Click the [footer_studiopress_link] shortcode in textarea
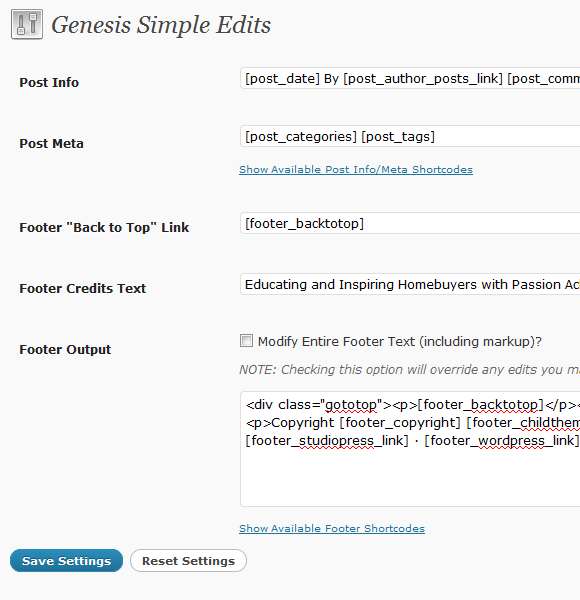This screenshot has height=600, width=580. pyautogui.click(x=327, y=441)
